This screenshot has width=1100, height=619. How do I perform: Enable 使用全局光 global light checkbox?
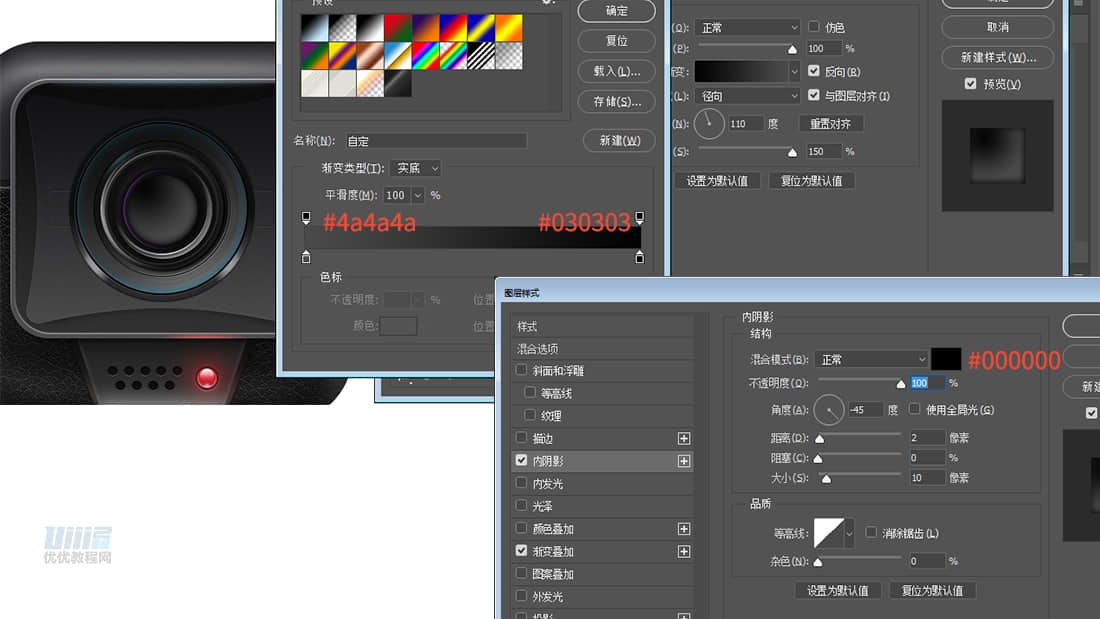[914, 408]
